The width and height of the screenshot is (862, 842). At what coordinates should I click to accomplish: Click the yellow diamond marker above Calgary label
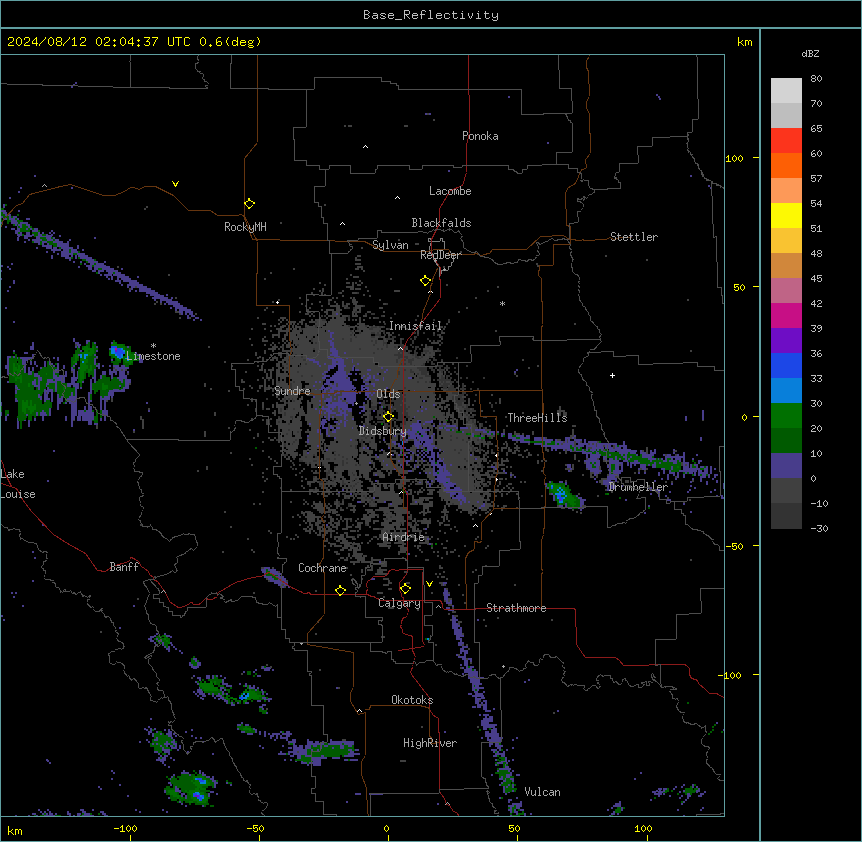click(405, 589)
